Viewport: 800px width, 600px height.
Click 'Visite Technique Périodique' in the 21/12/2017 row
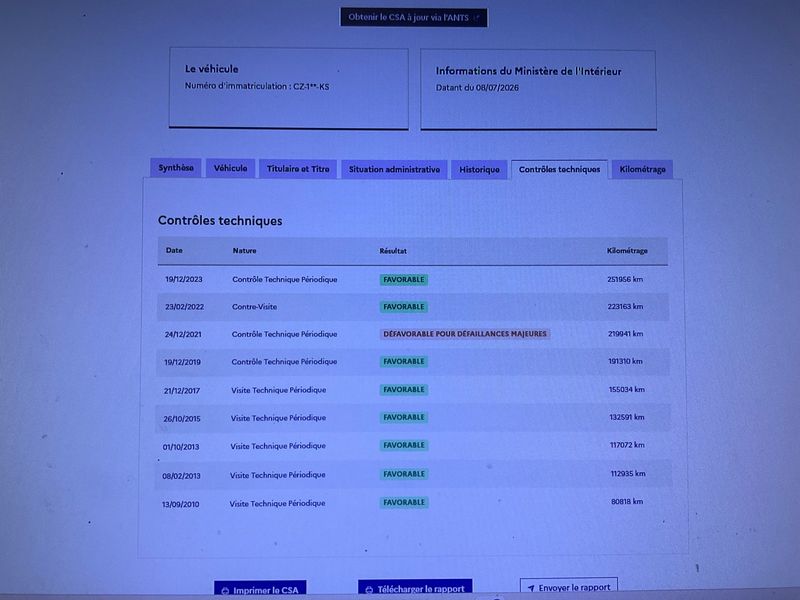point(279,390)
